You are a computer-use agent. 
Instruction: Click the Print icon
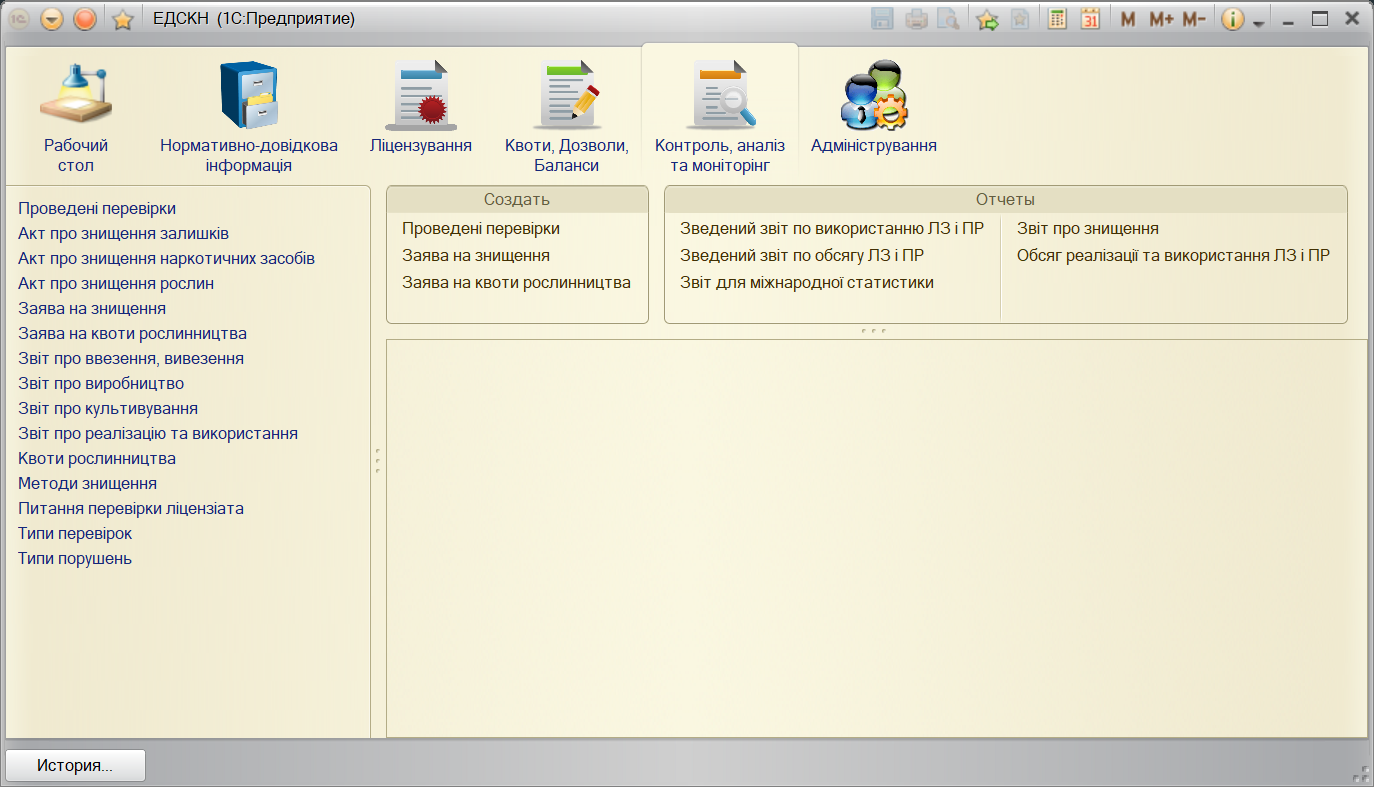tap(915, 19)
